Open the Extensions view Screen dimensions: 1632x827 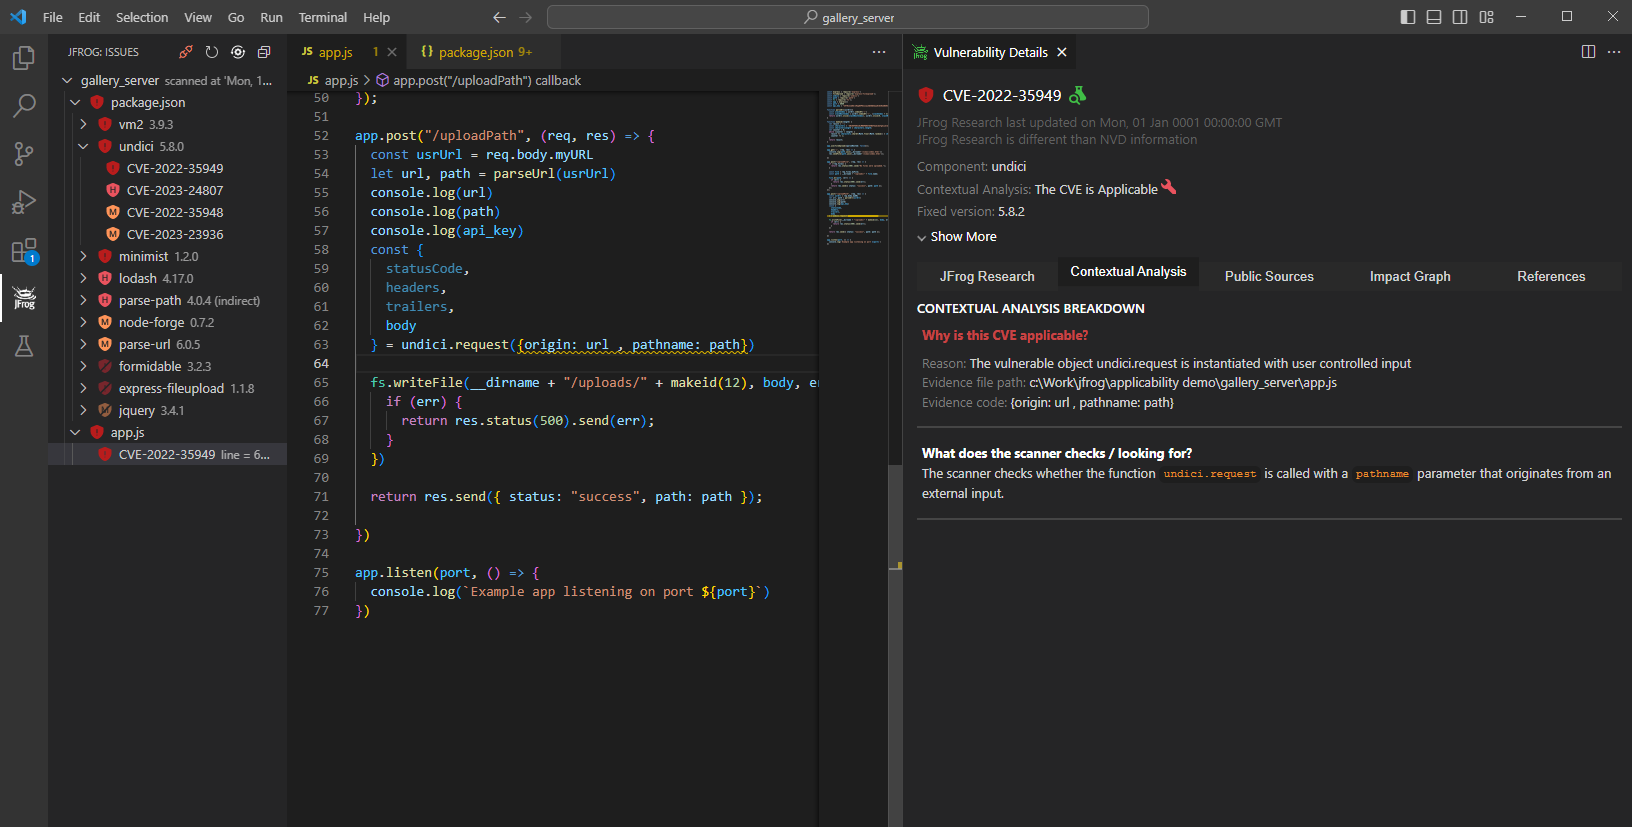pos(24,250)
